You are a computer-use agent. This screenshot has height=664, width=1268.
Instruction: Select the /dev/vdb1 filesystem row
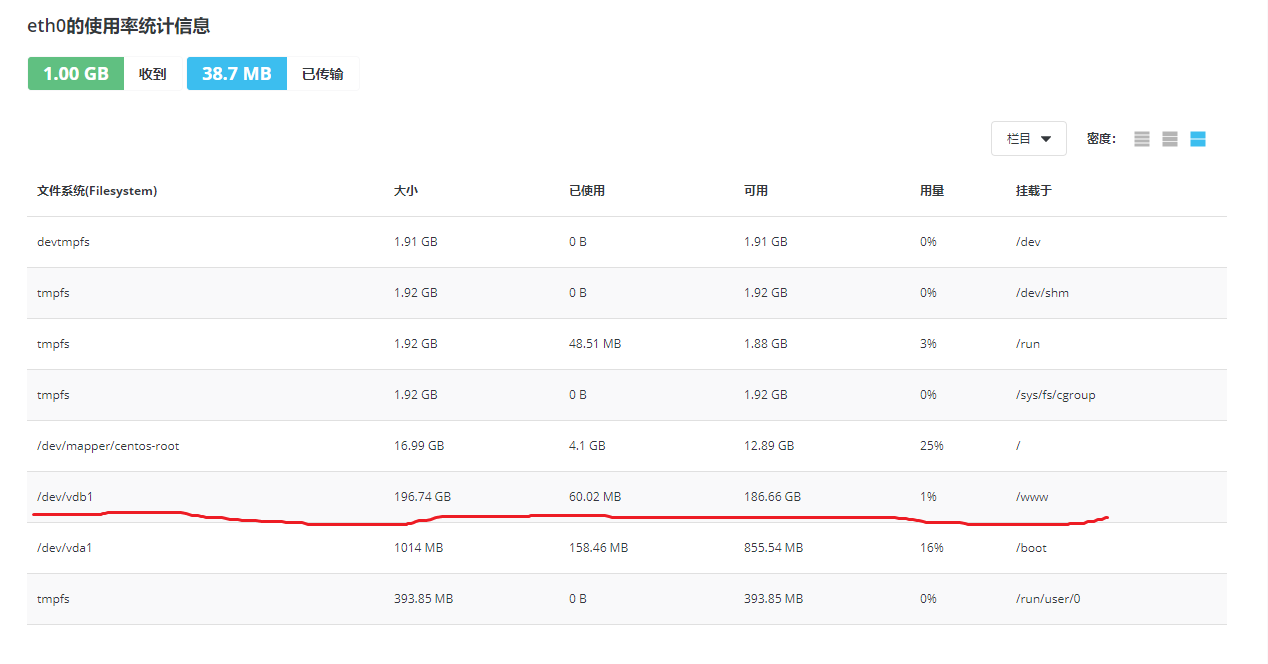click(x=65, y=497)
